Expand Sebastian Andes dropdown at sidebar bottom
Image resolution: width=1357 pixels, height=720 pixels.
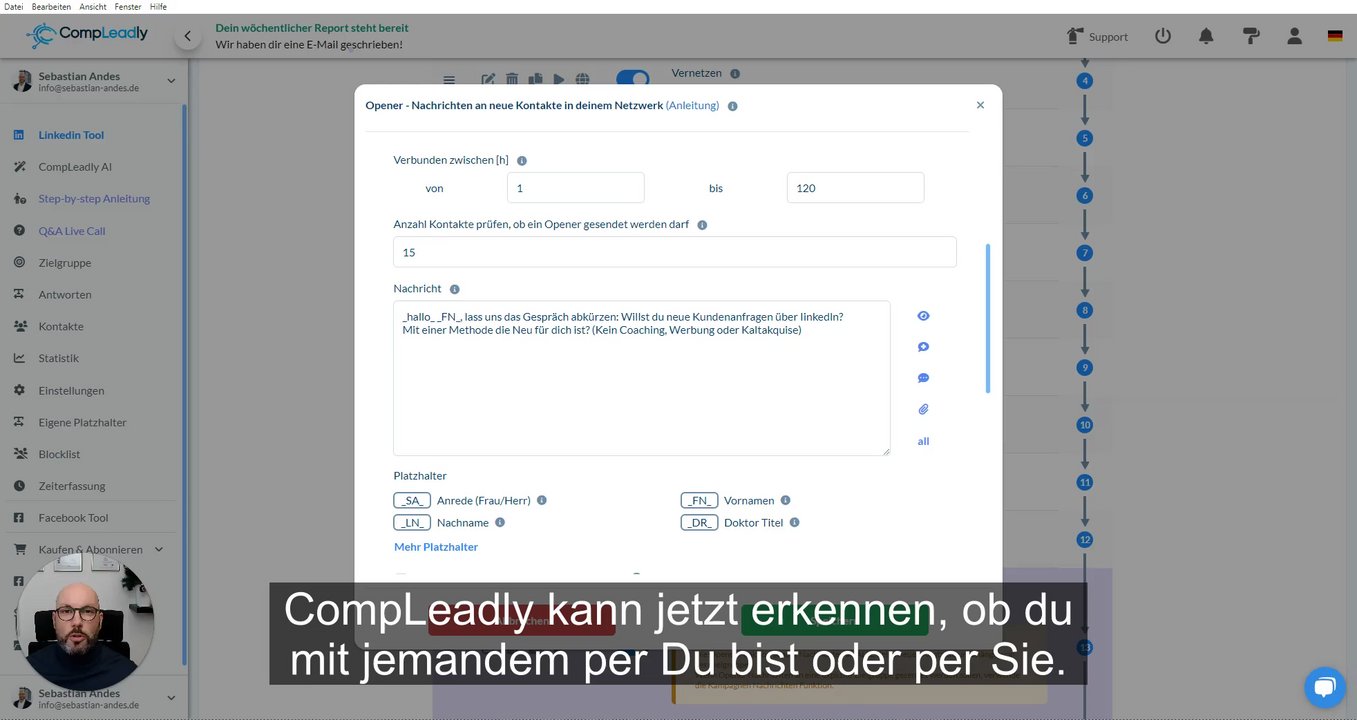[x=171, y=698]
